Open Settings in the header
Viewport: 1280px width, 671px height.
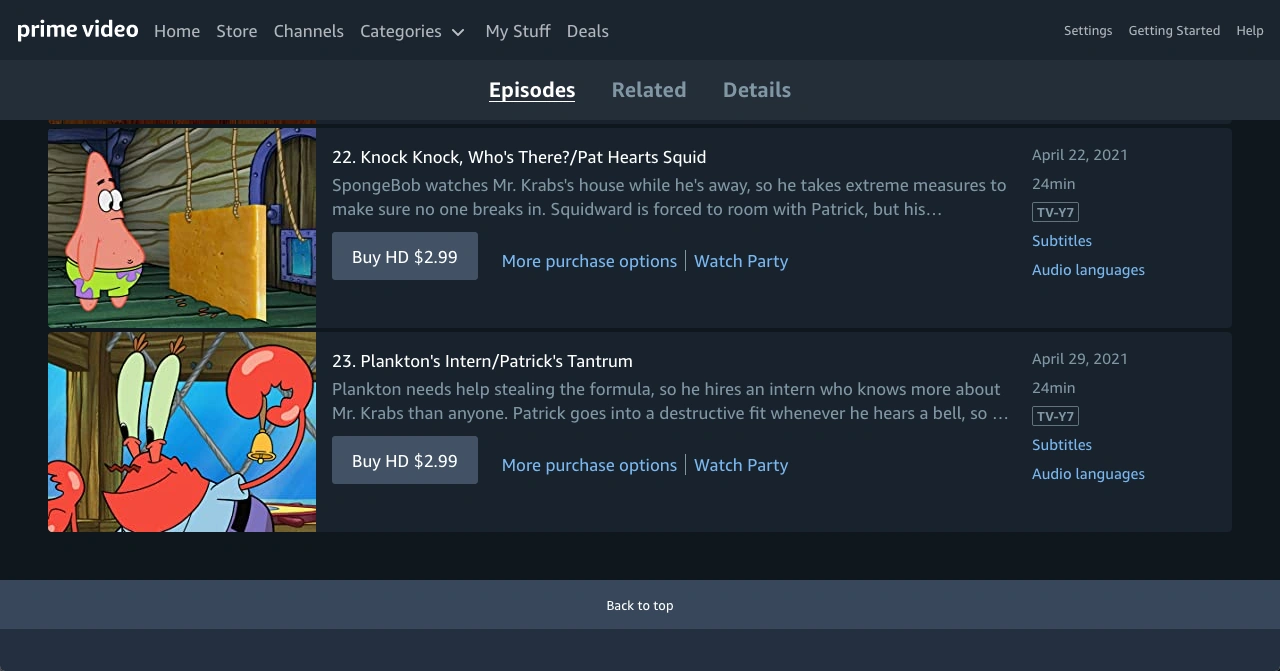coord(1088,31)
